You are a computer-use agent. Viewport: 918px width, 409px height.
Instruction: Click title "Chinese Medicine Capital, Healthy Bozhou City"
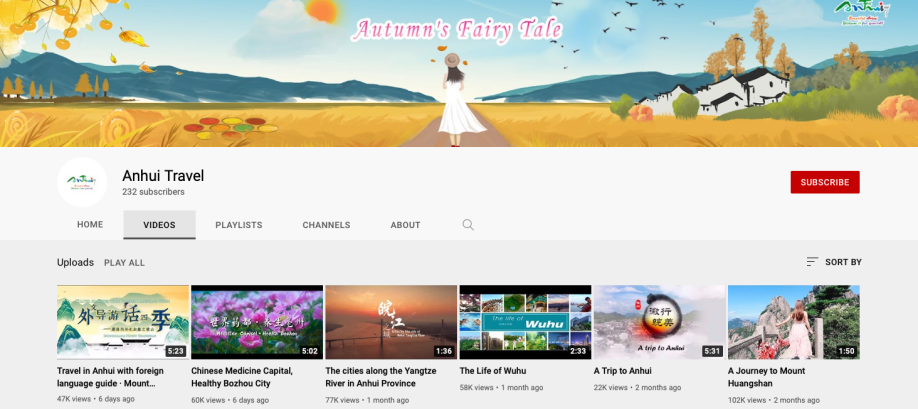tap(242, 377)
